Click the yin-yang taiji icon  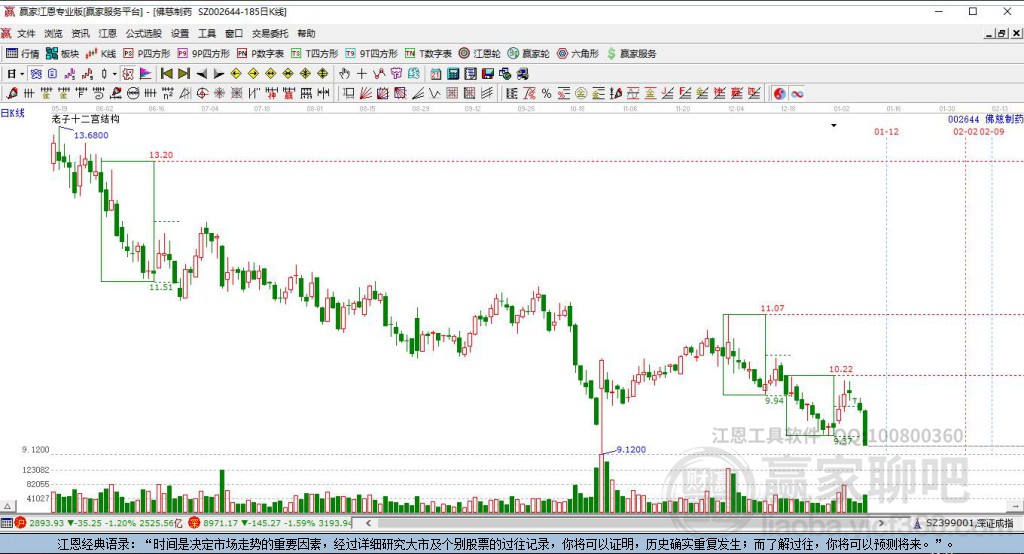pos(780,93)
